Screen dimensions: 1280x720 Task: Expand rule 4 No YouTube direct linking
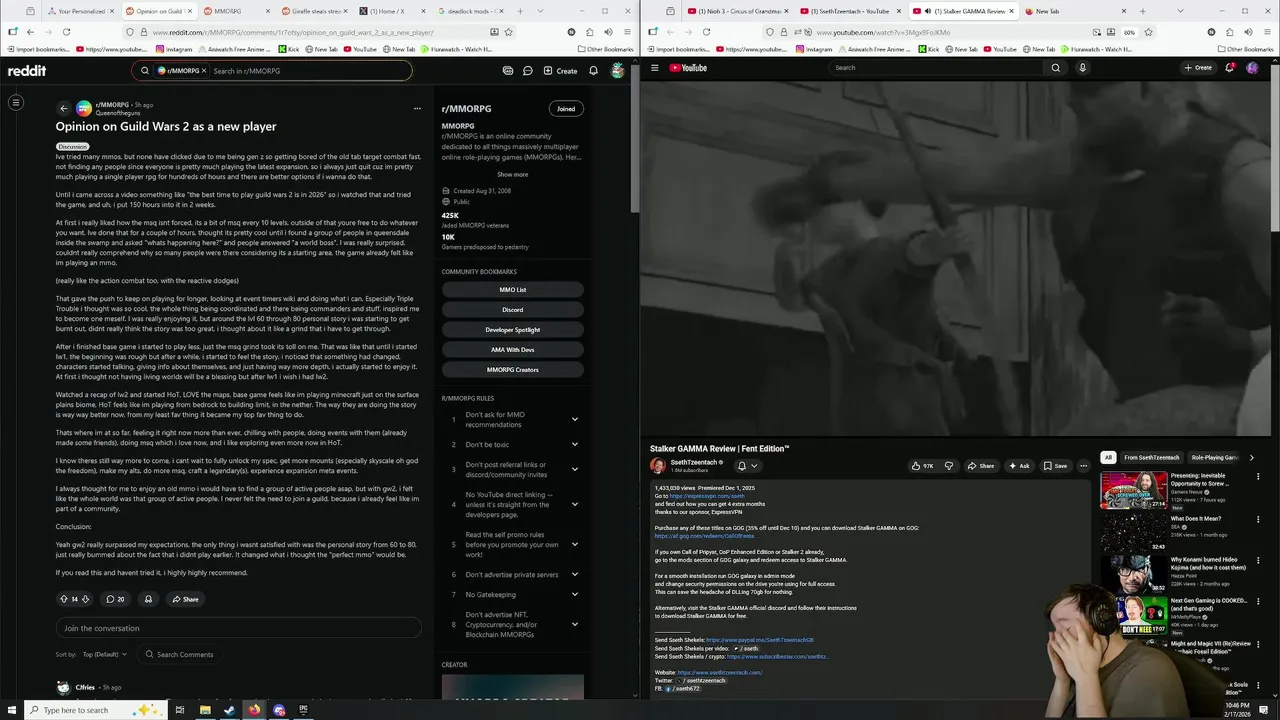[574, 504]
